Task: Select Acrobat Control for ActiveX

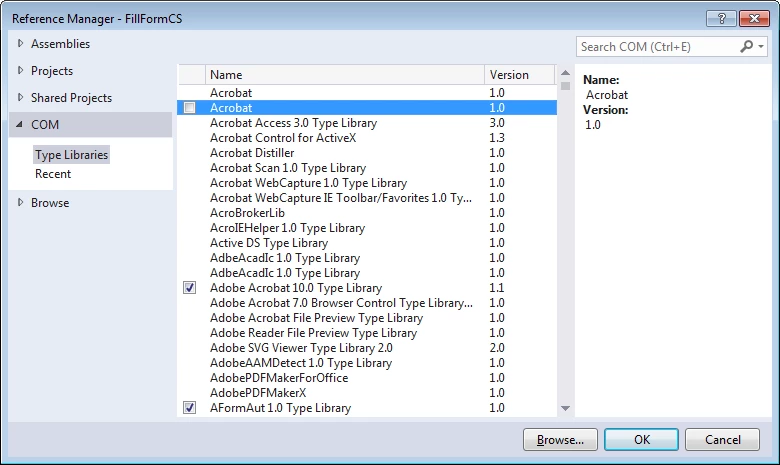Action: [x=367, y=137]
